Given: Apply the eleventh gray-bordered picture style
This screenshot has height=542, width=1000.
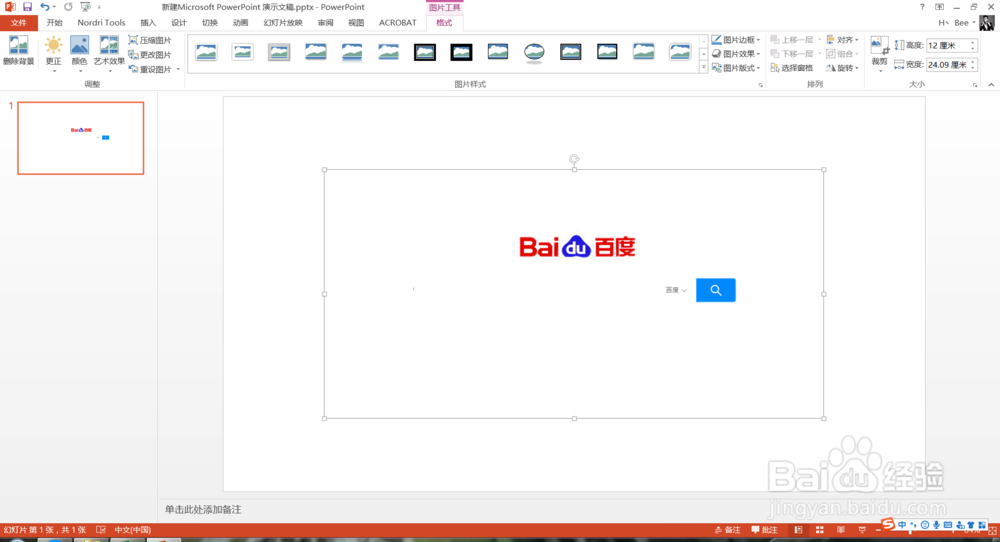Looking at the screenshot, I should point(571,52).
